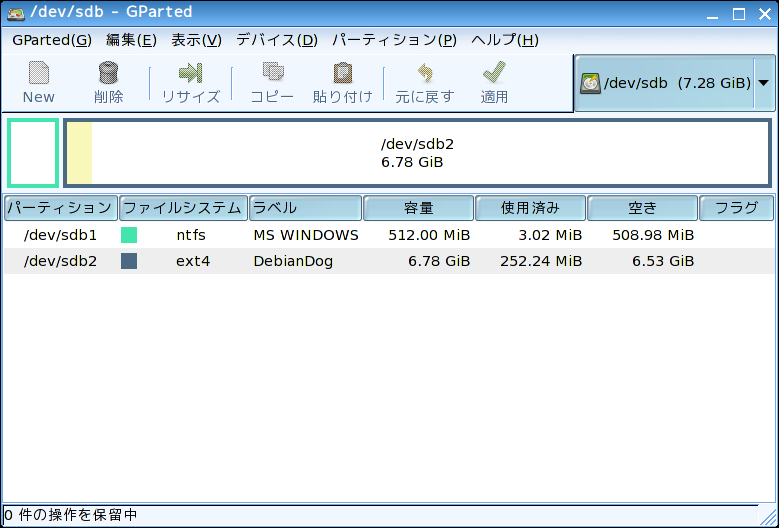Select the /dev/sdb2 partition row
This screenshot has height=528, width=779.
tap(389, 261)
